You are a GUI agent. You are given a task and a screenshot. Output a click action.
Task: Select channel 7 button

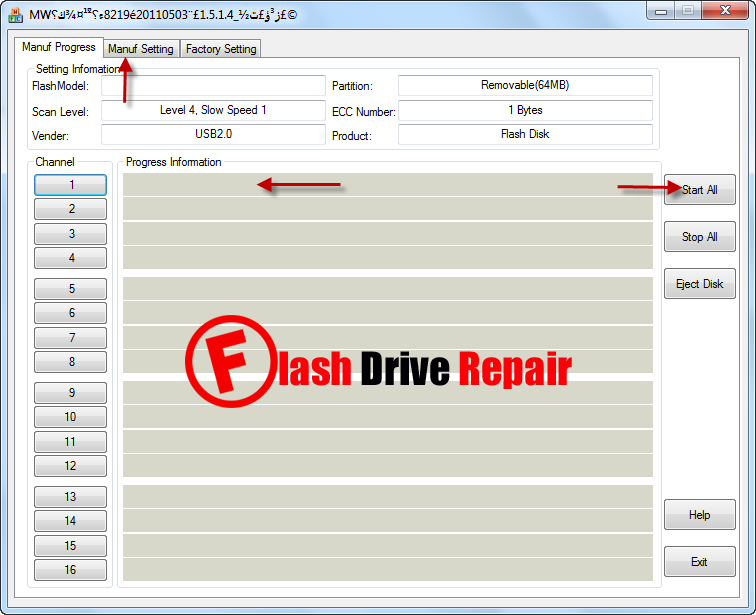(70, 338)
